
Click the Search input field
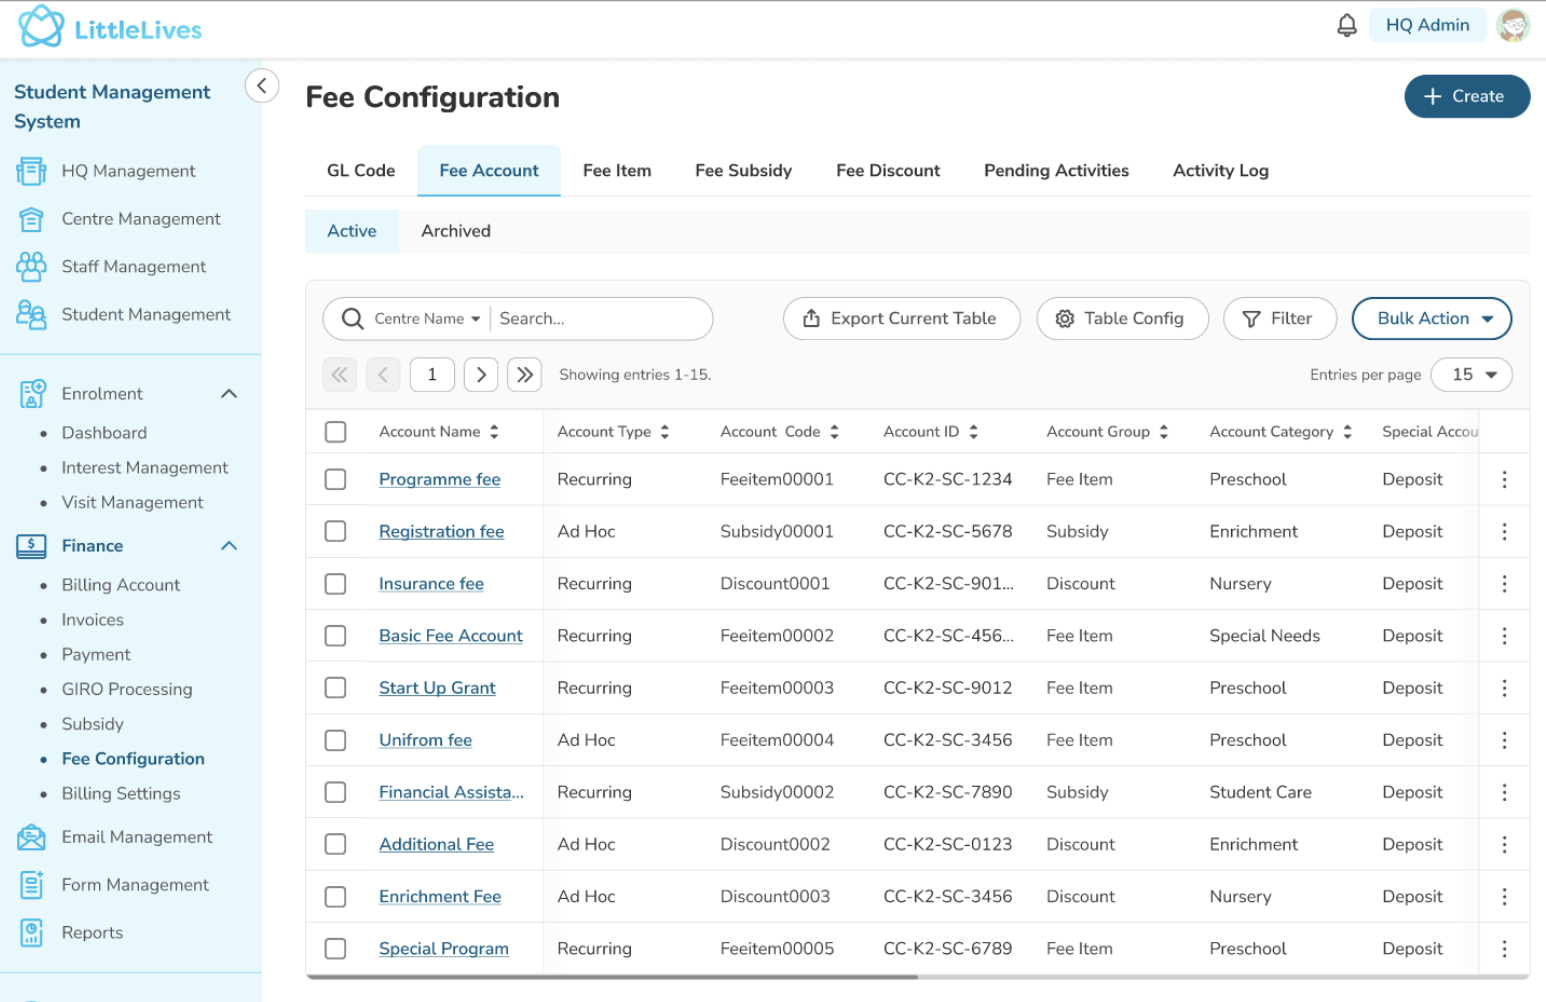600,319
